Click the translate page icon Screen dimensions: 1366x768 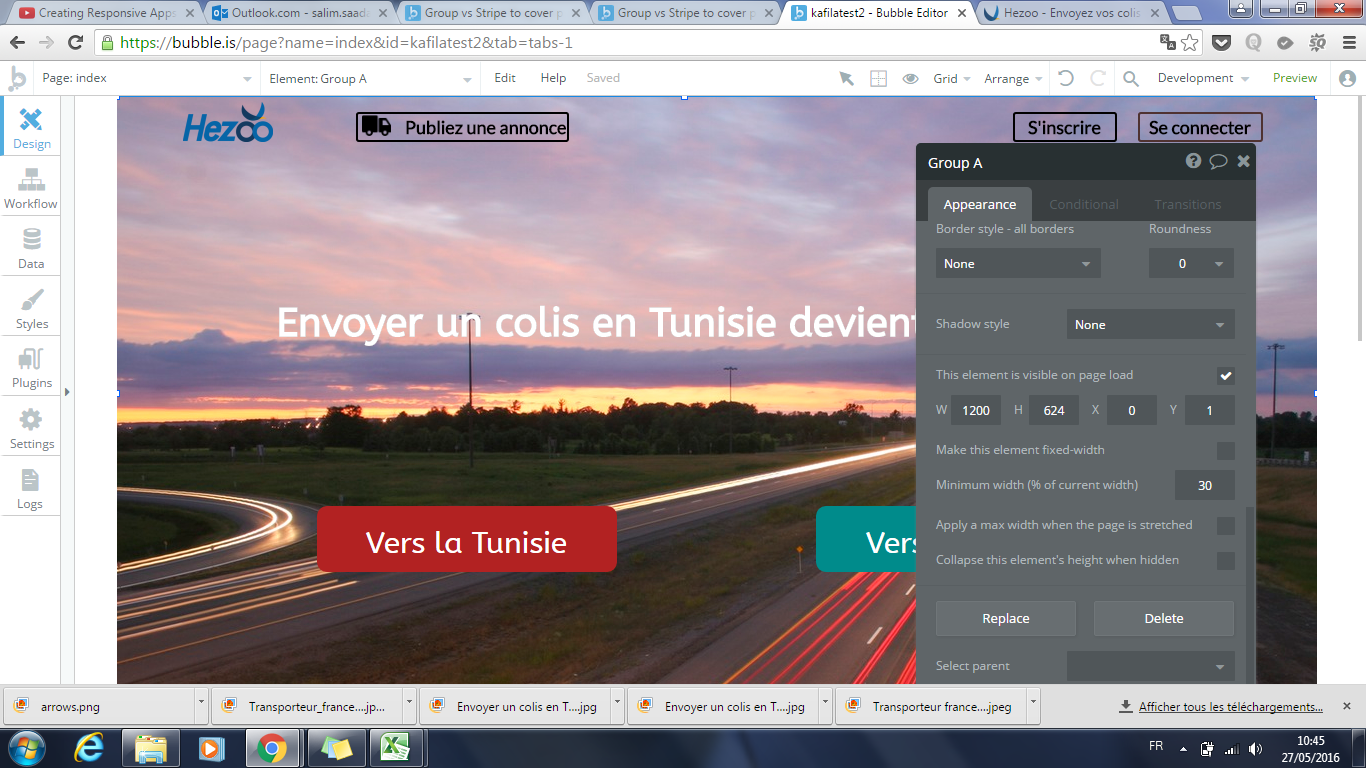point(1167,43)
